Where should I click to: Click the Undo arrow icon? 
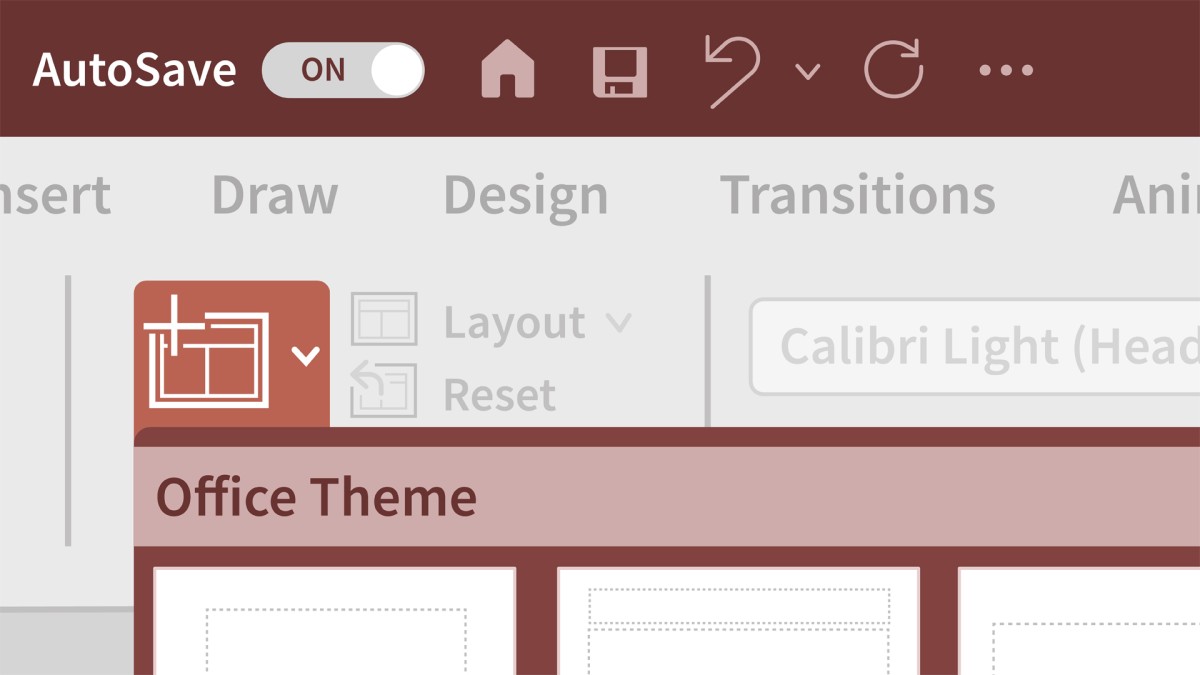click(732, 72)
